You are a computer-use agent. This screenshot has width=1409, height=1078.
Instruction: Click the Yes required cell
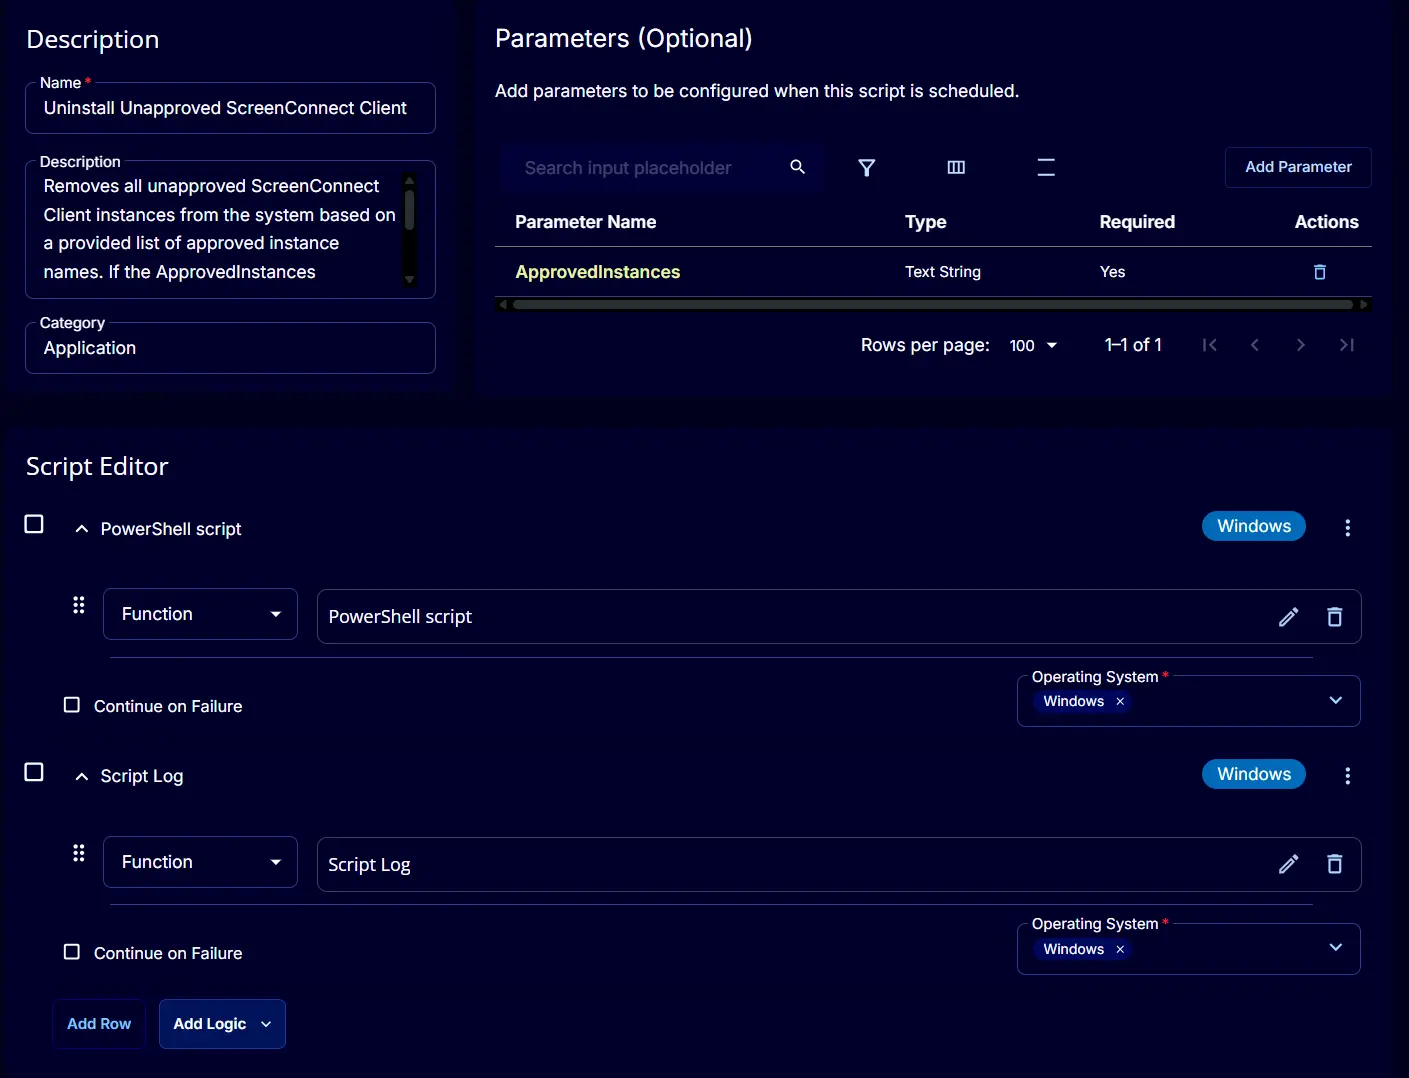point(1112,272)
